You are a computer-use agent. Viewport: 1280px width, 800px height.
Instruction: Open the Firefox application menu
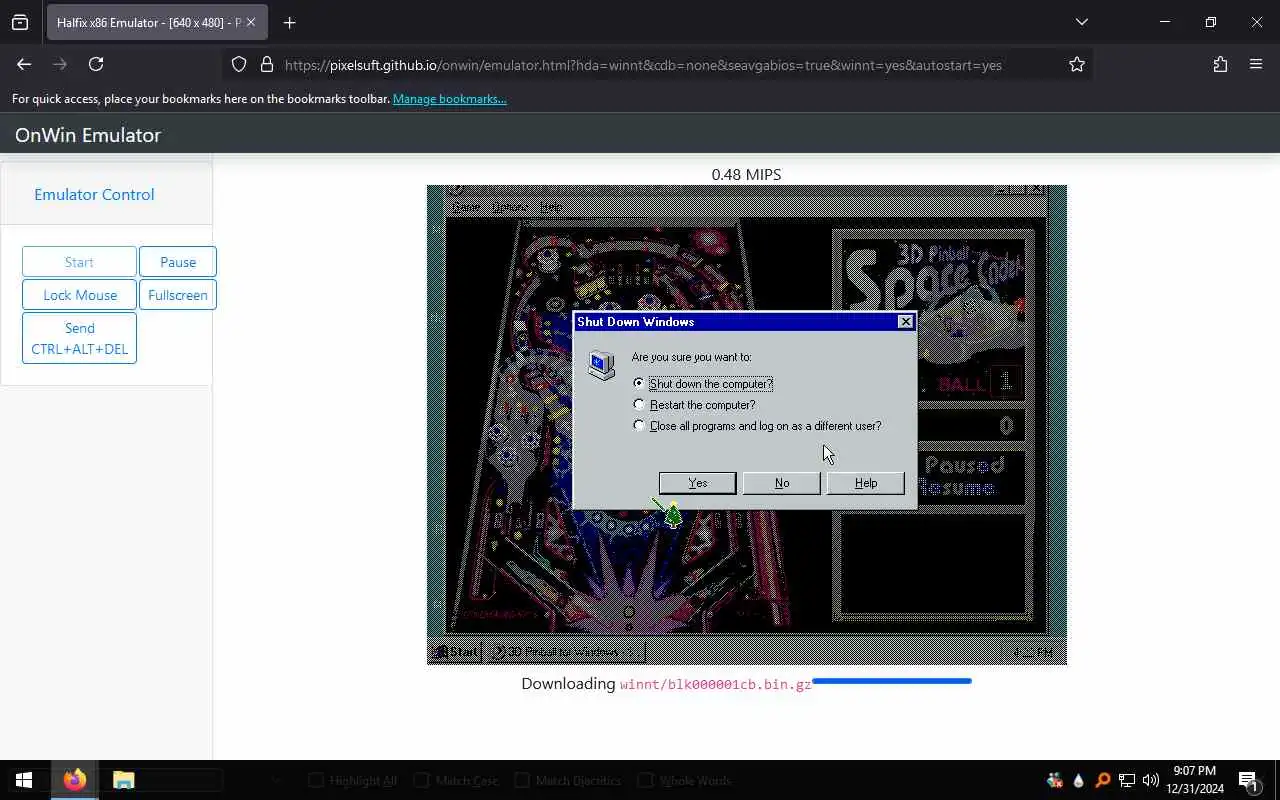pyautogui.click(x=1256, y=64)
